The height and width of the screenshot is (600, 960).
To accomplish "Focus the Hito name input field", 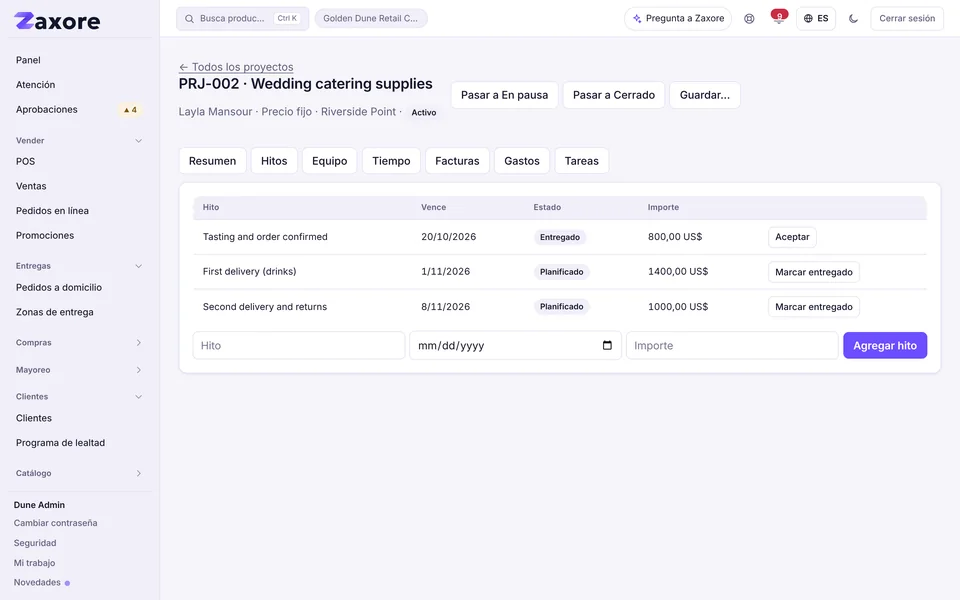I will 299,345.
